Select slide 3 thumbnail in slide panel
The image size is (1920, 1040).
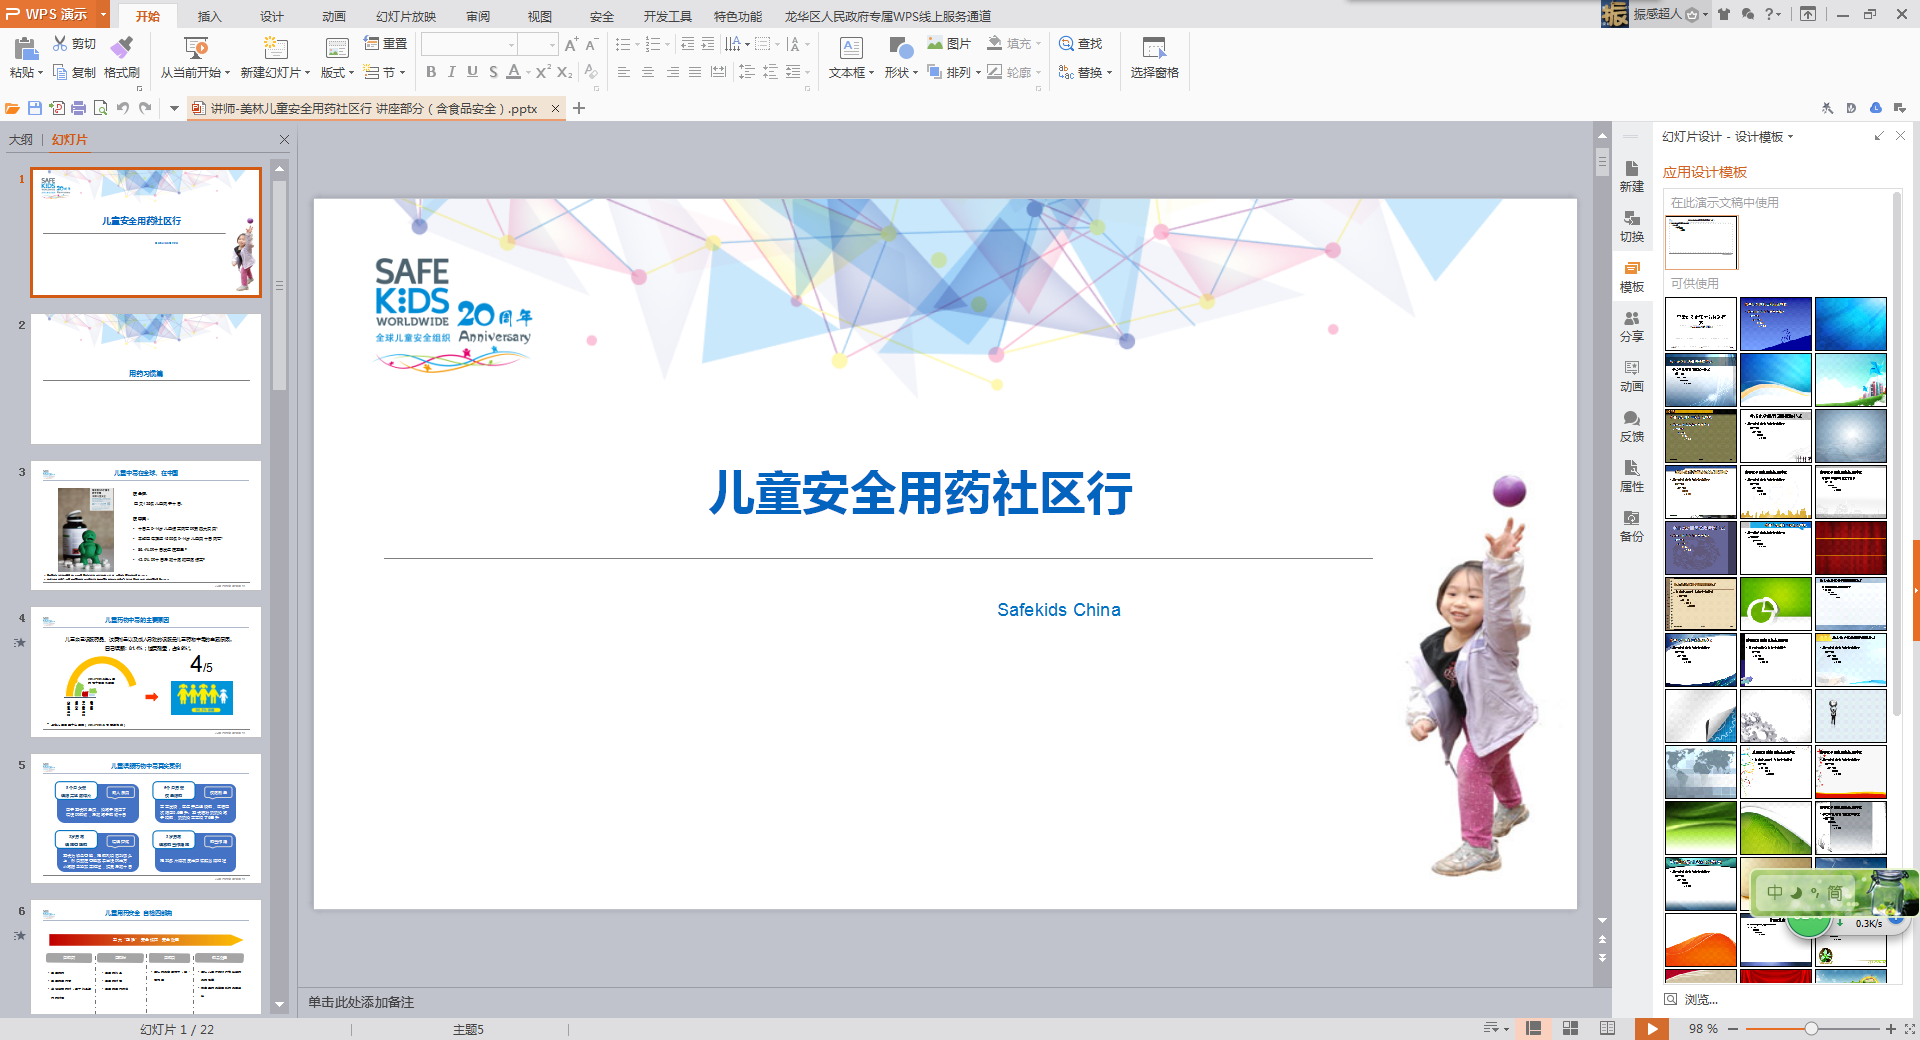146,525
